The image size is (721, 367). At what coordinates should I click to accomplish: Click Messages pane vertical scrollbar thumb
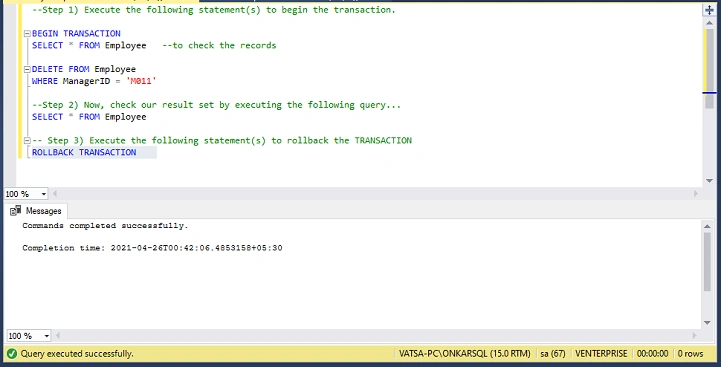(708, 261)
